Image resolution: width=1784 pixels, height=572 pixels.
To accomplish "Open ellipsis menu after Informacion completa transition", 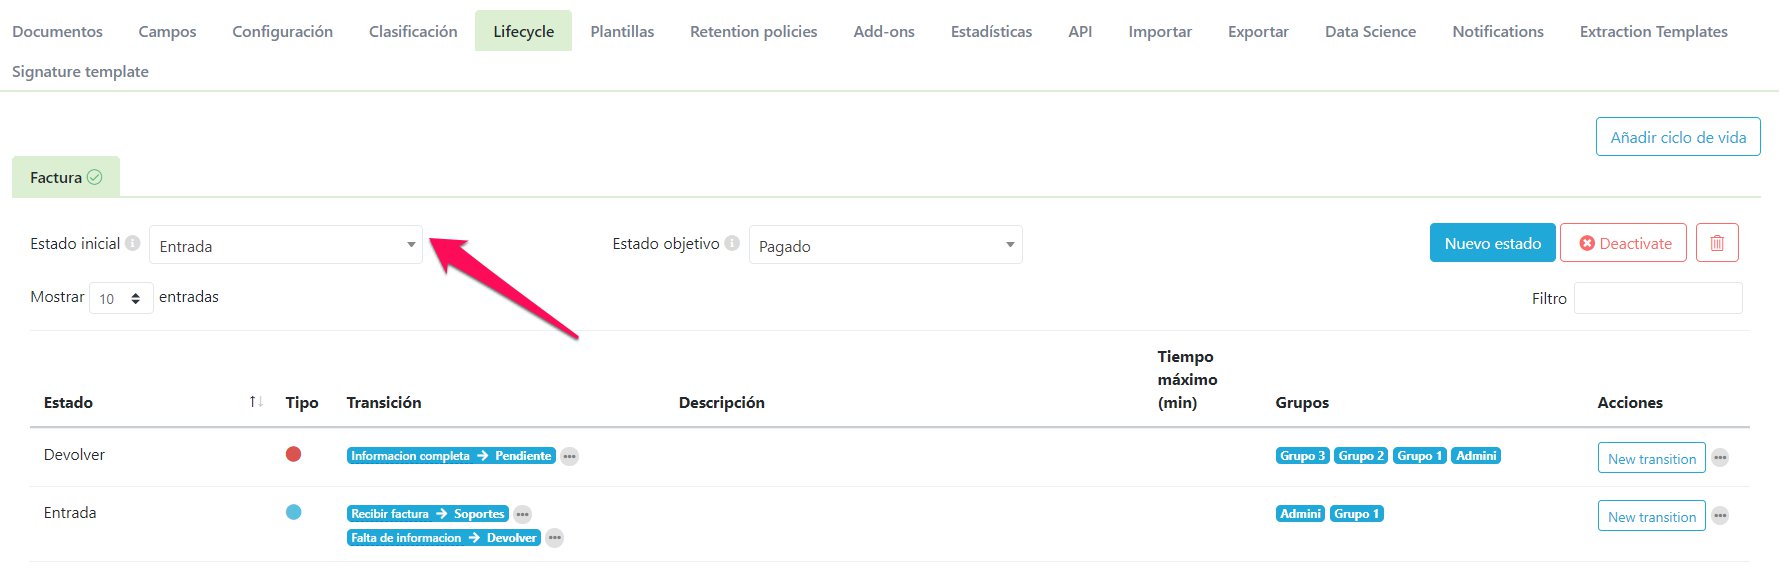I will (569, 456).
